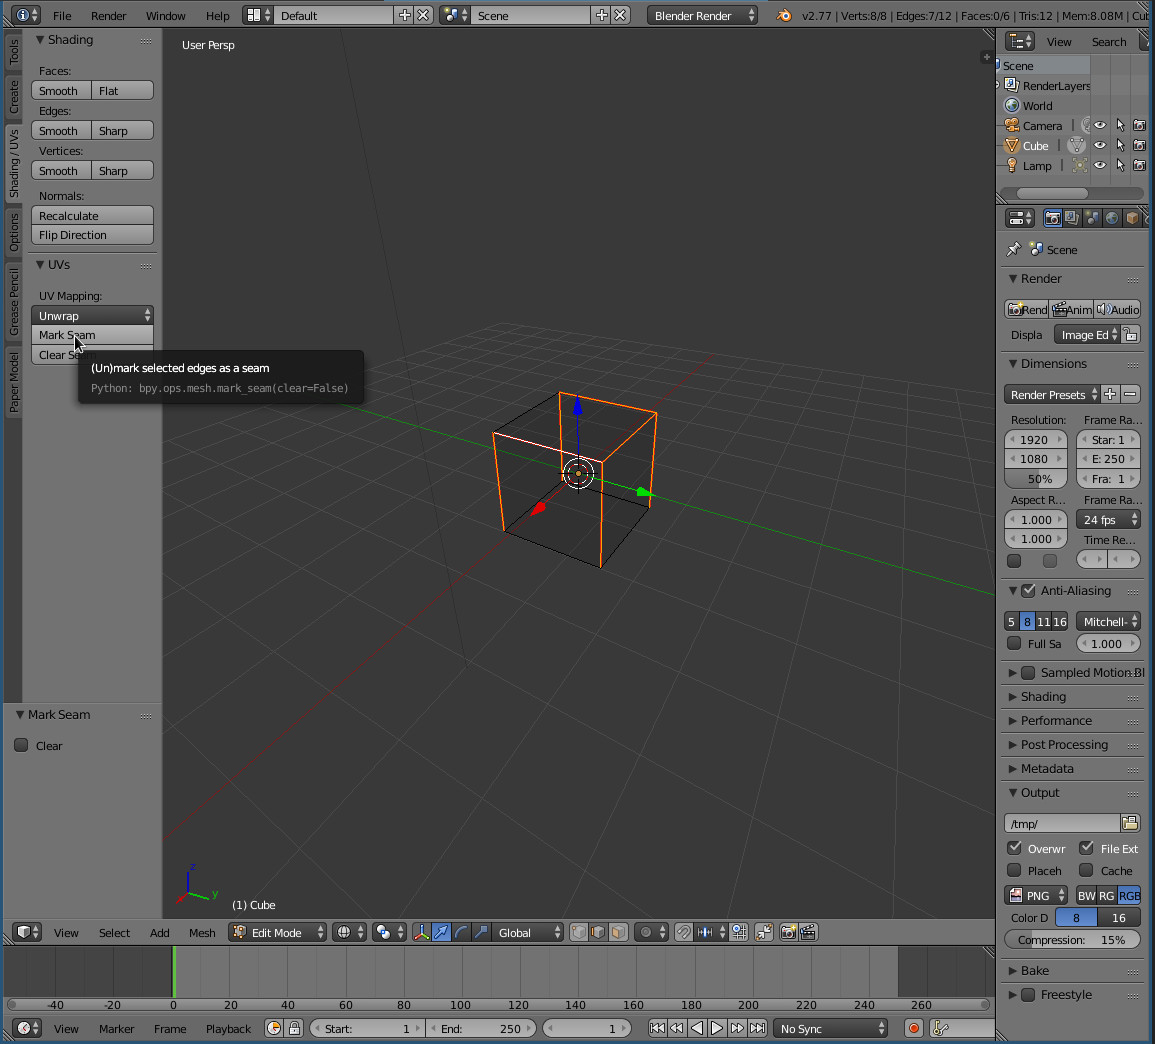Expand the Performance panel

(x=1013, y=721)
